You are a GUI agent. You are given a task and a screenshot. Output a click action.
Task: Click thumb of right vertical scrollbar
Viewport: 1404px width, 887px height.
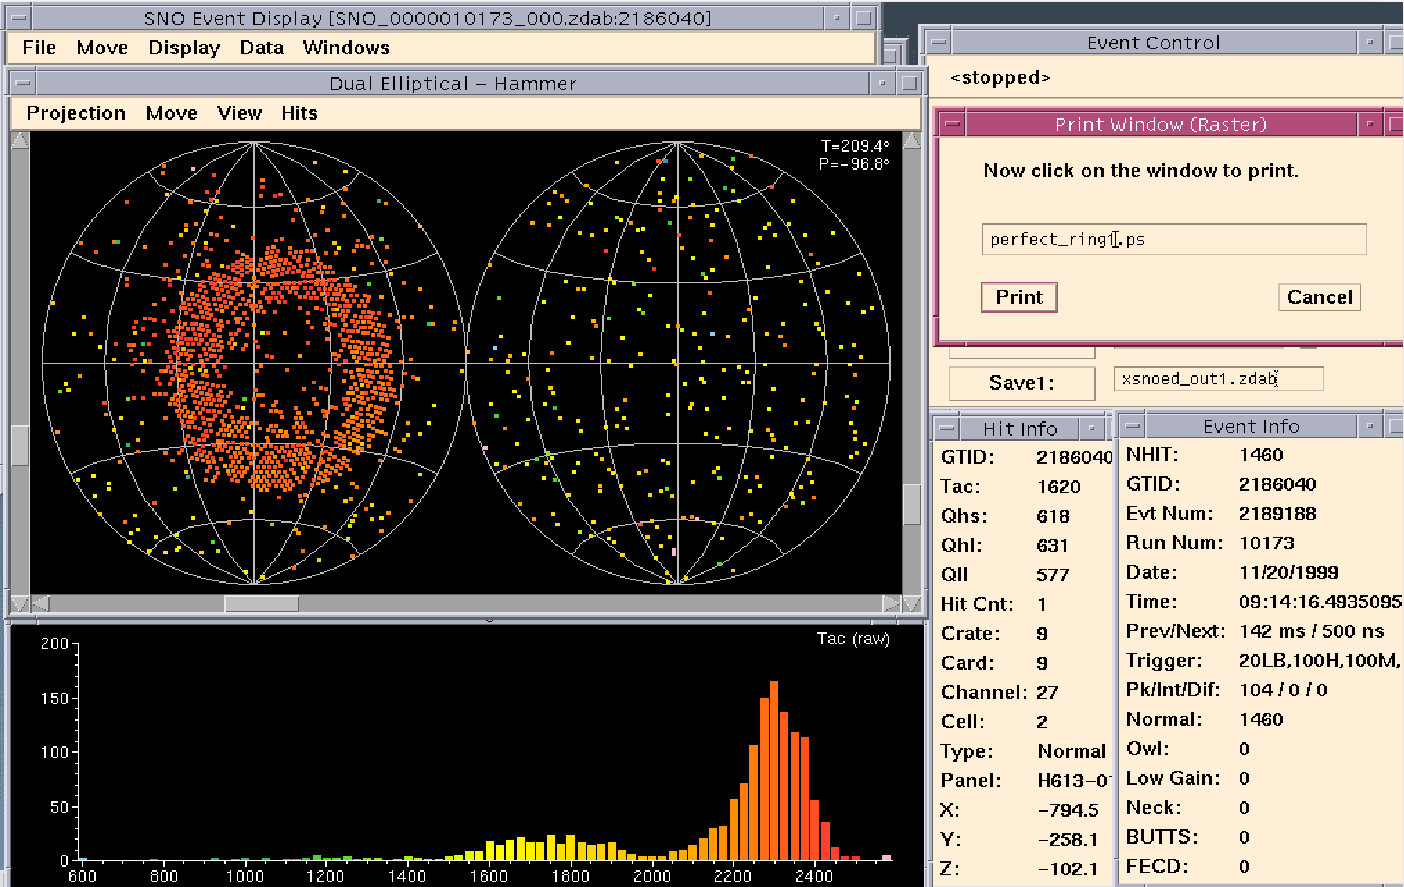[912, 504]
